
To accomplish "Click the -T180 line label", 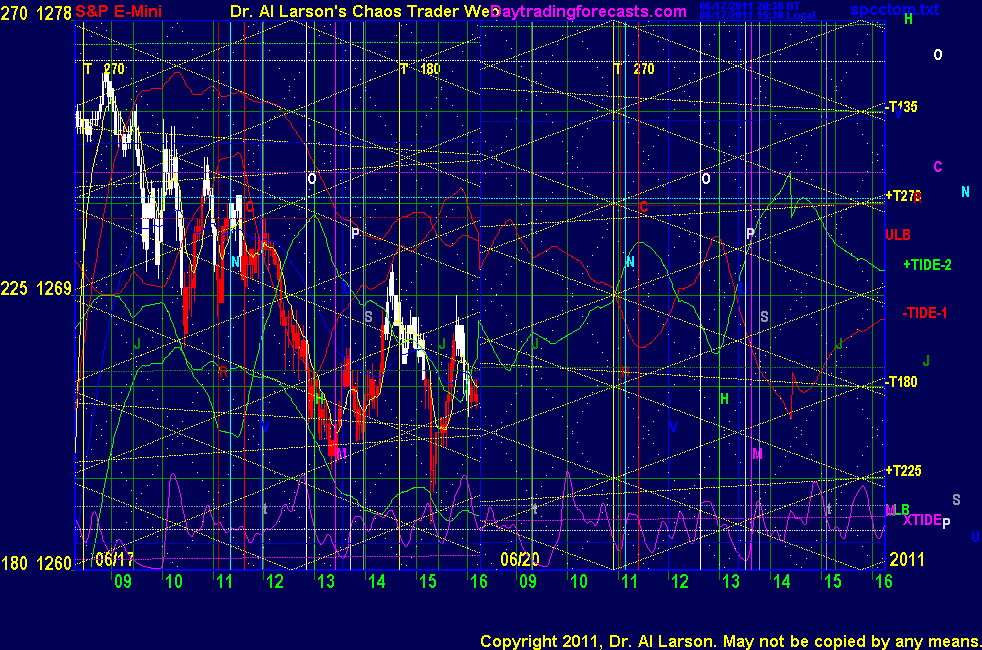I will point(901,381).
